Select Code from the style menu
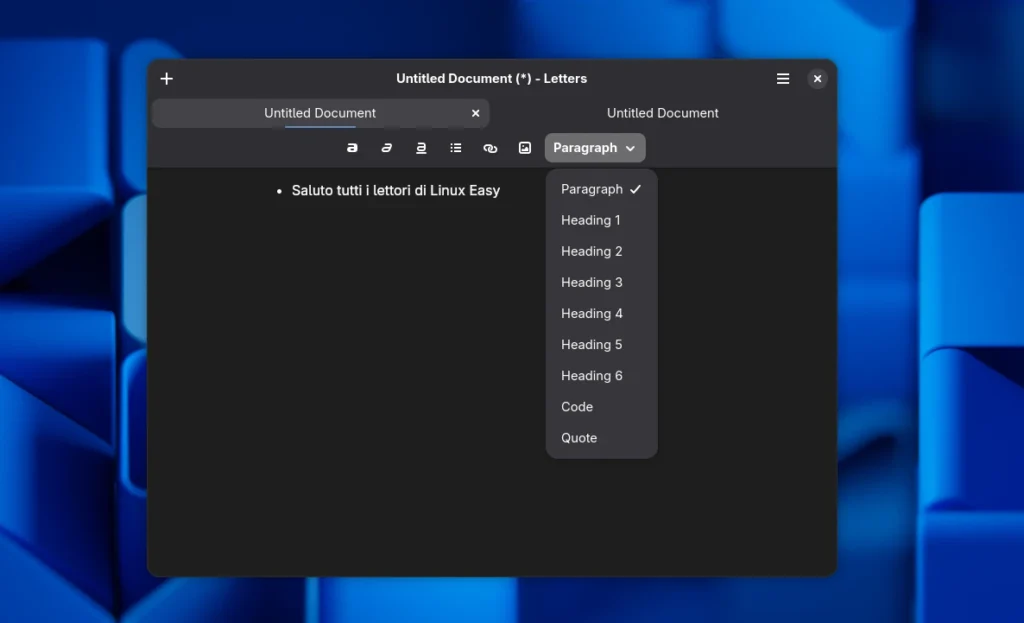Screen dimensions: 1024x623 (577, 407)
